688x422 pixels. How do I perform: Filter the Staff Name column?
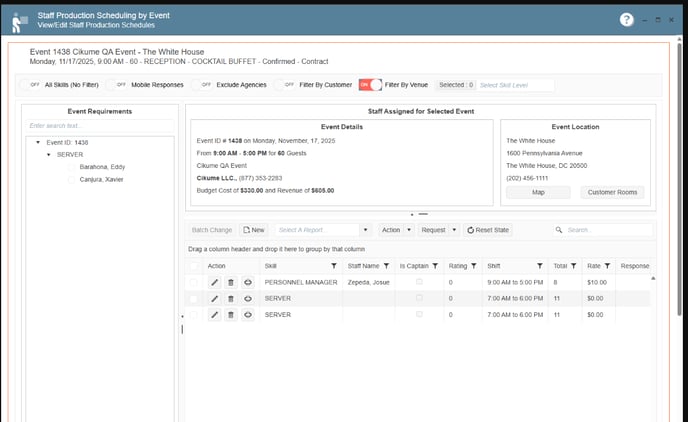386,266
